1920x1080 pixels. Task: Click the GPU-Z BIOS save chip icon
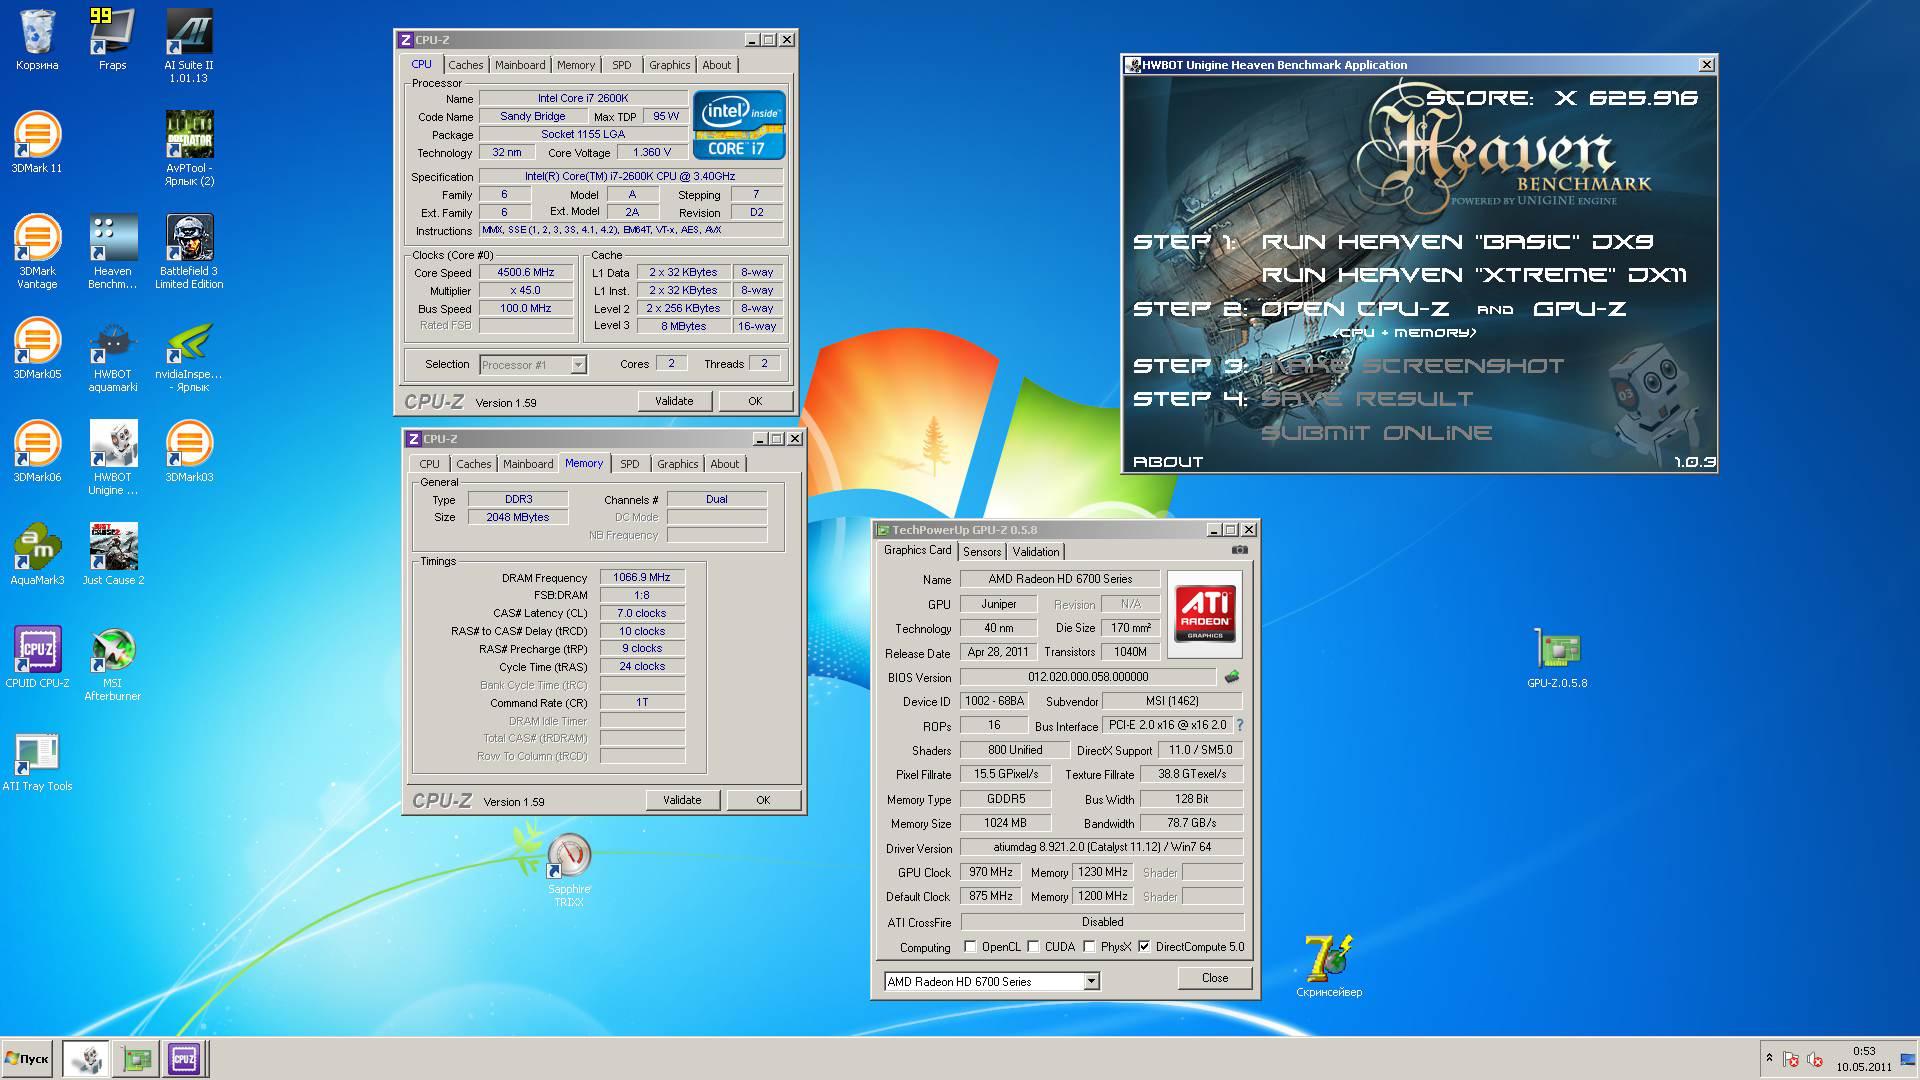click(x=1232, y=677)
